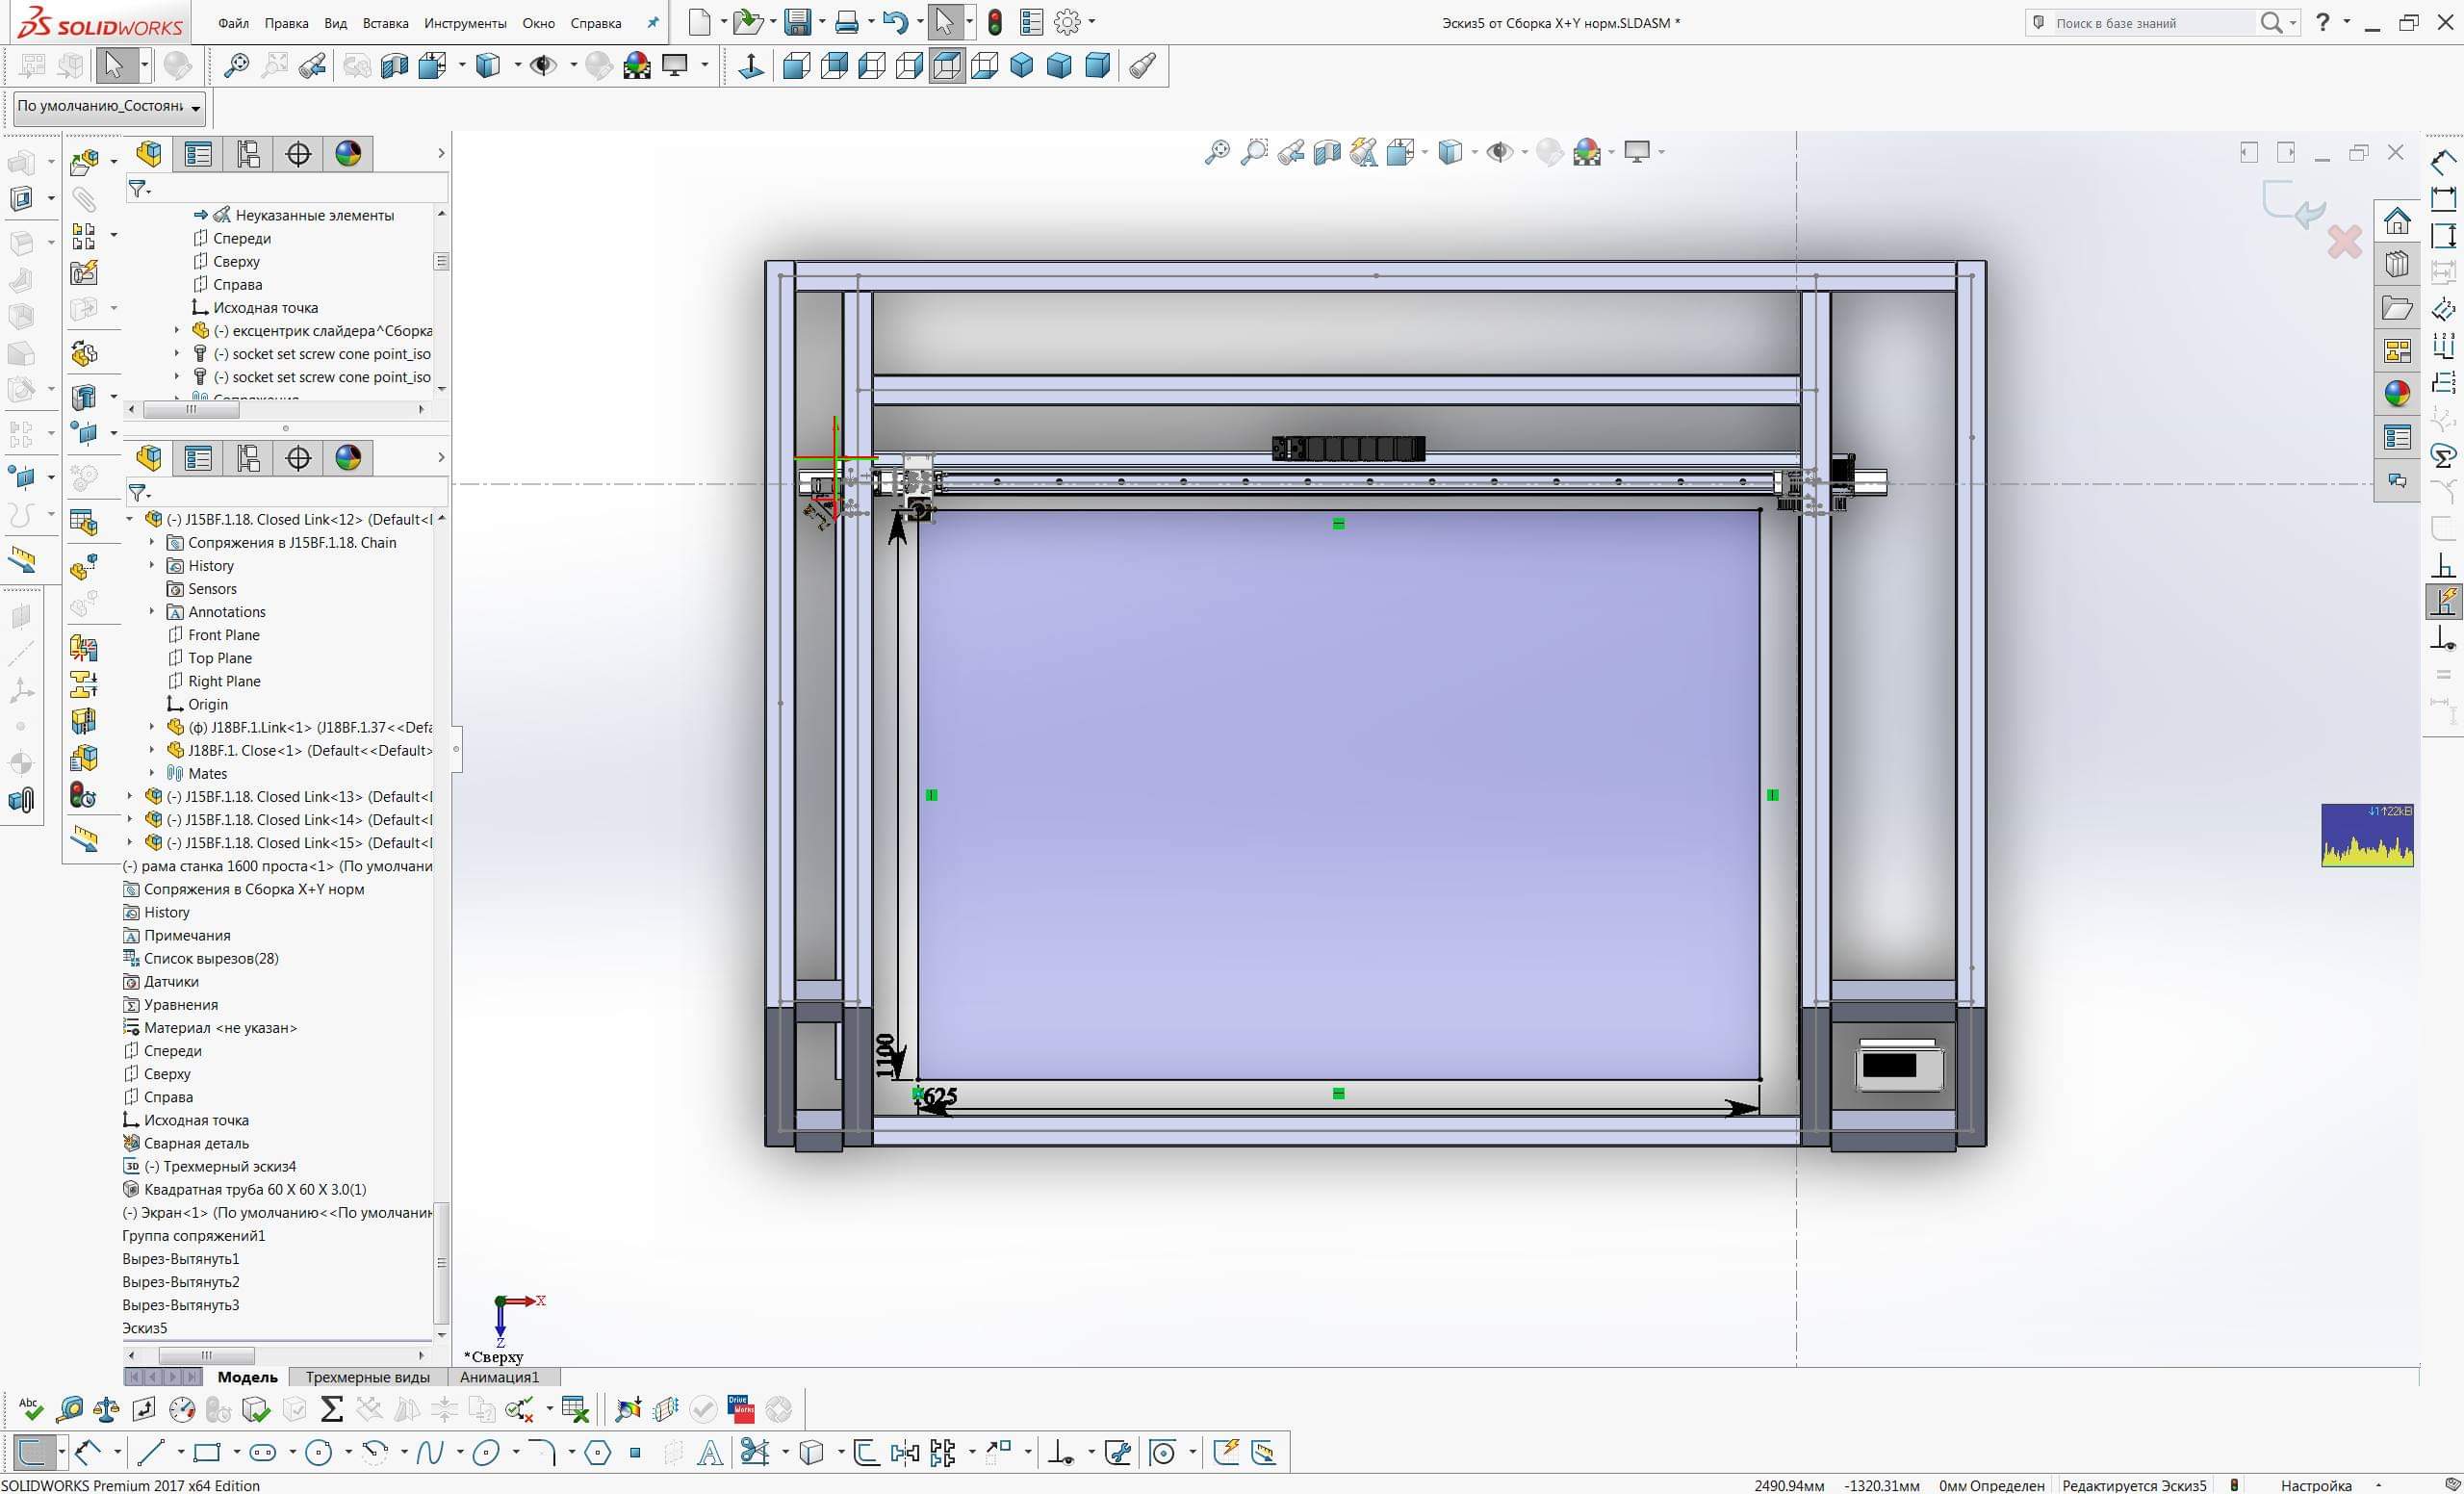Image resolution: width=2464 pixels, height=1494 pixels.
Task: Switch to the Анимация1 tab
Action: point(499,1377)
